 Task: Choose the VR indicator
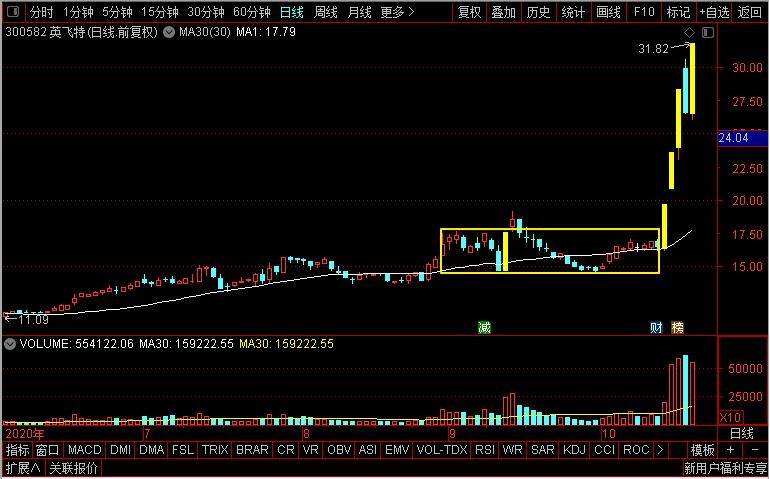310,450
